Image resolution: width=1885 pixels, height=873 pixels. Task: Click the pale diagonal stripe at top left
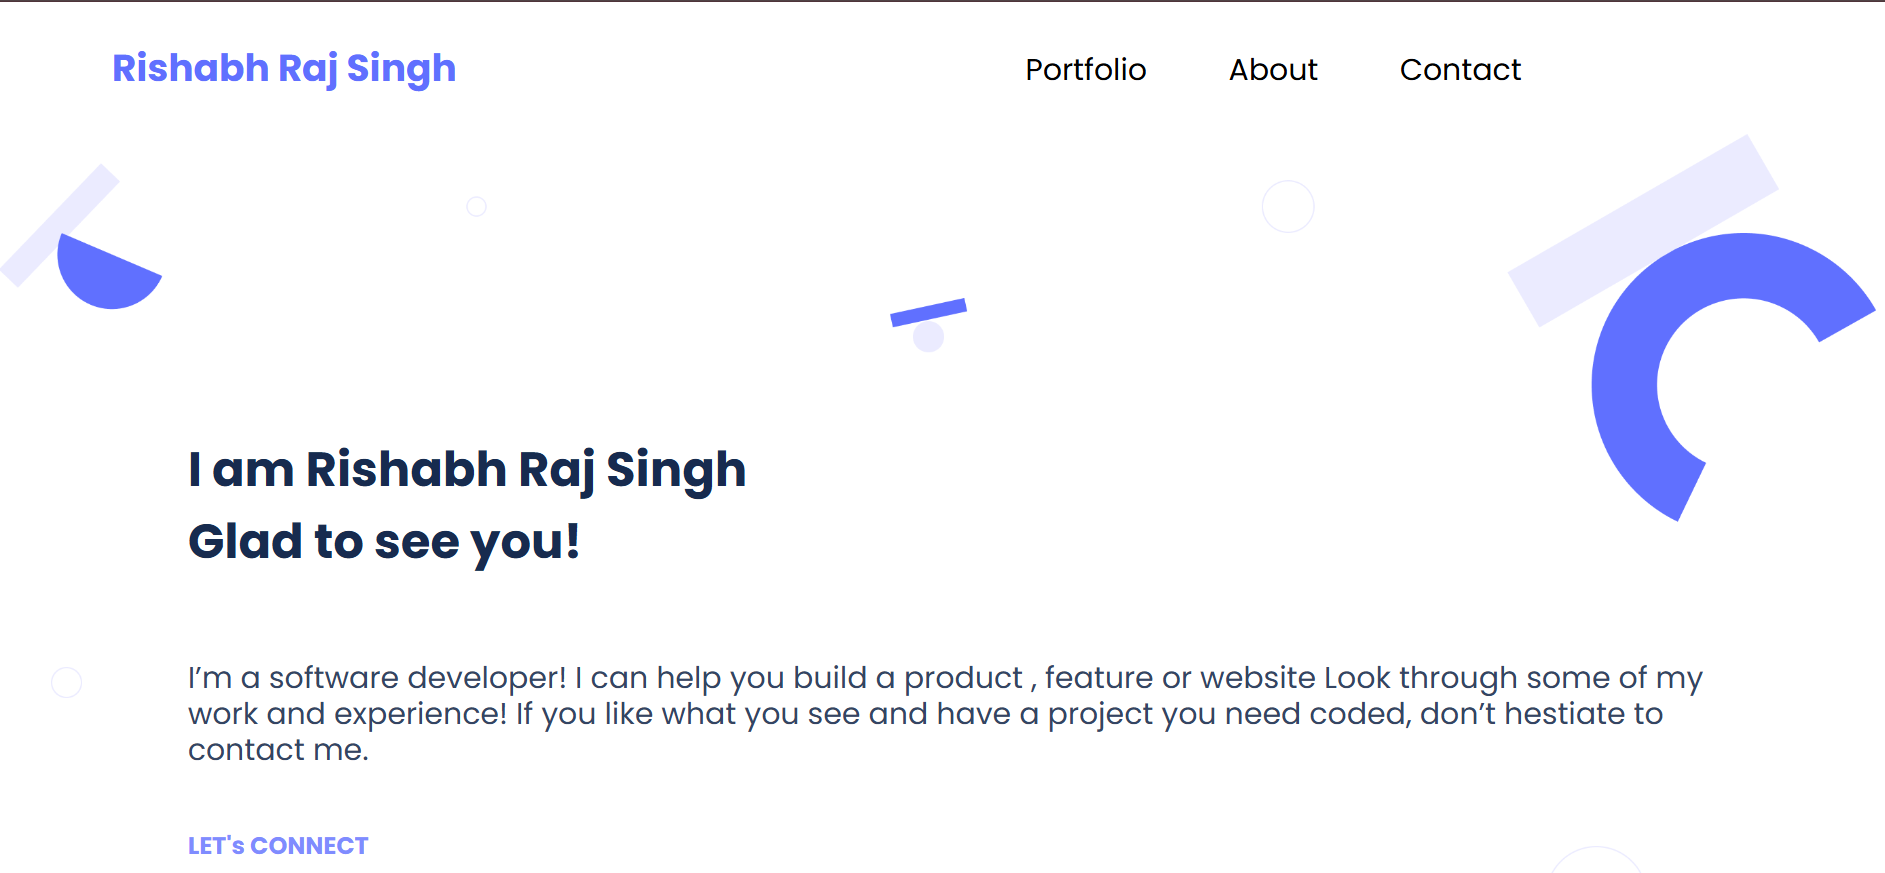58,226
